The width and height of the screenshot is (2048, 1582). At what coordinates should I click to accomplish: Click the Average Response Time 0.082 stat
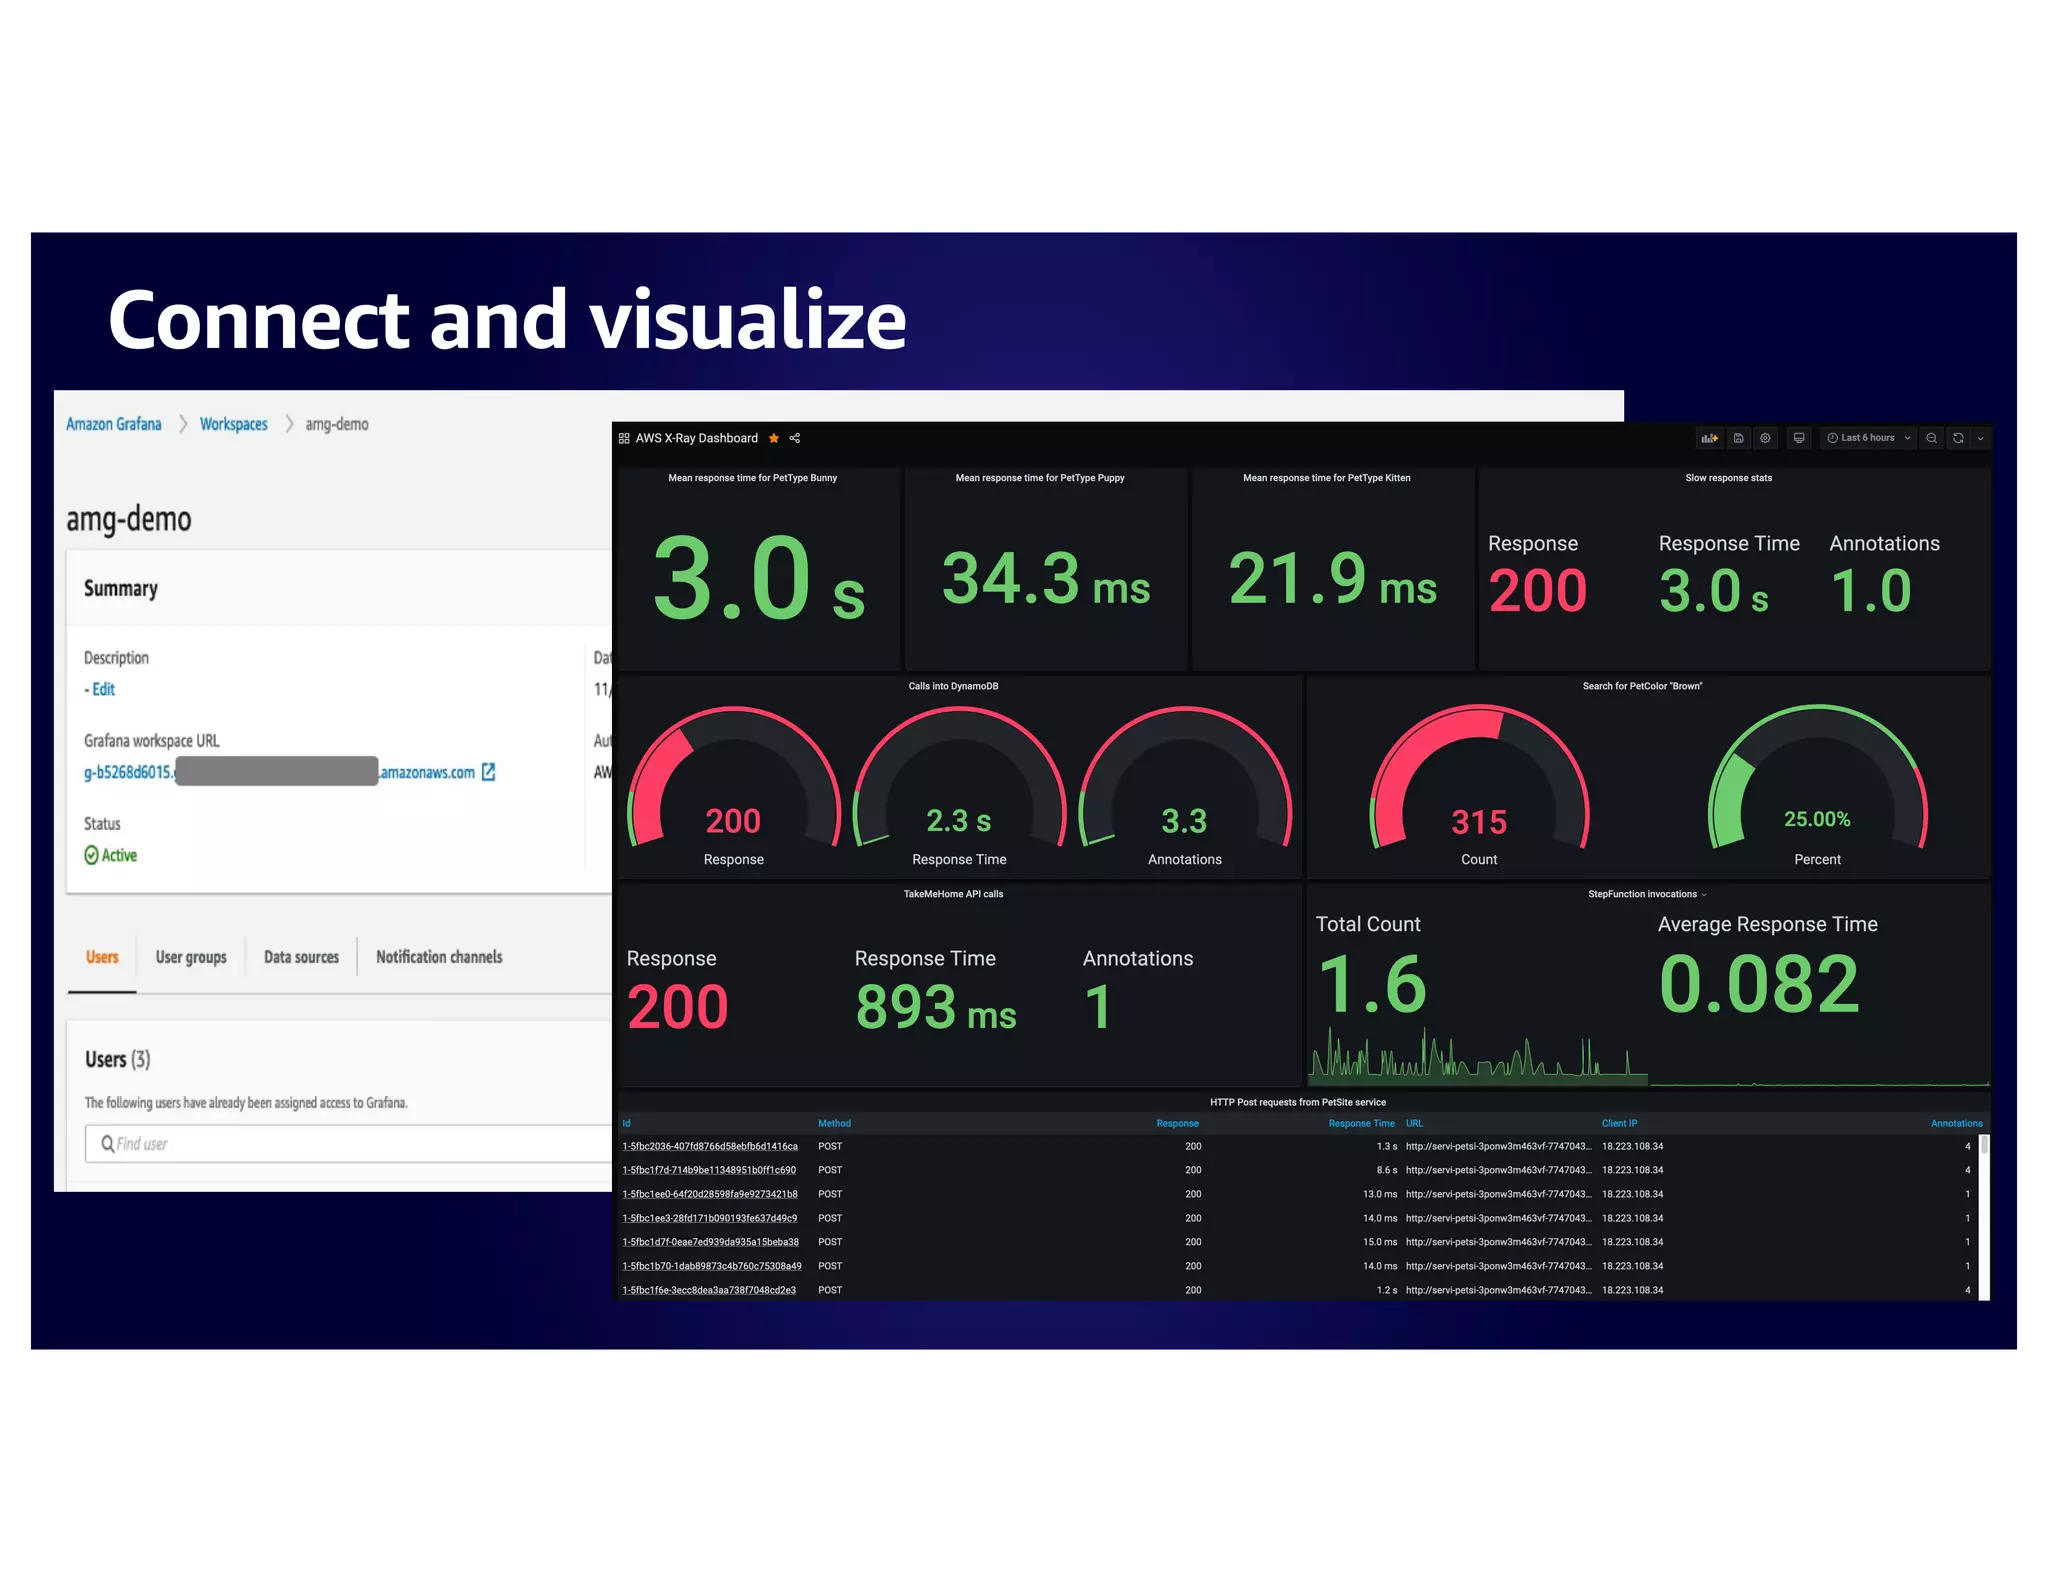(1759, 984)
